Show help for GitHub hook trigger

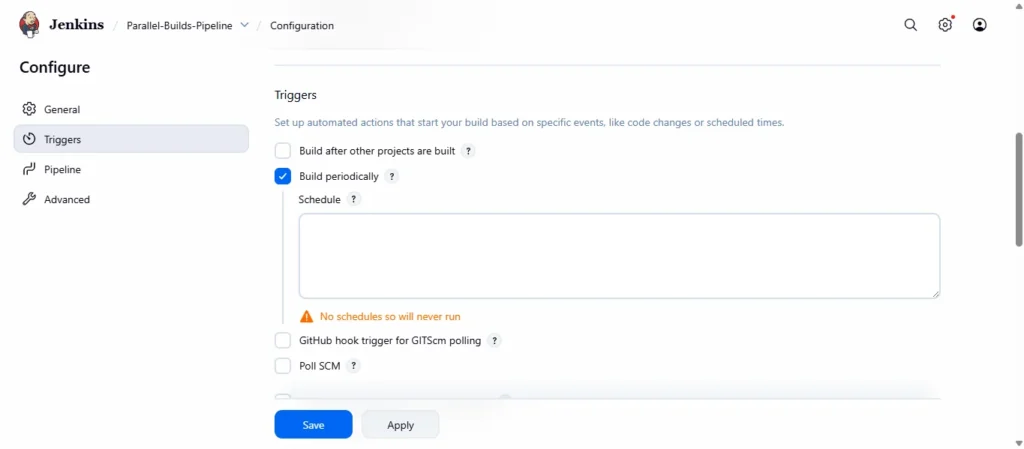pos(494,341)
